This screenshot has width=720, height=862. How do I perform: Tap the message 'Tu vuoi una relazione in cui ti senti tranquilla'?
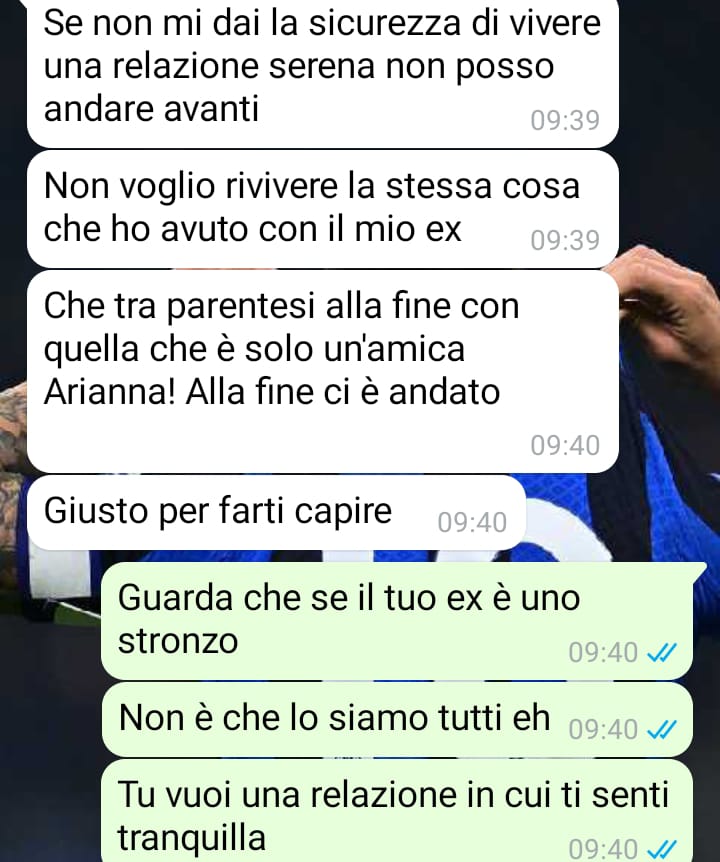397,811
